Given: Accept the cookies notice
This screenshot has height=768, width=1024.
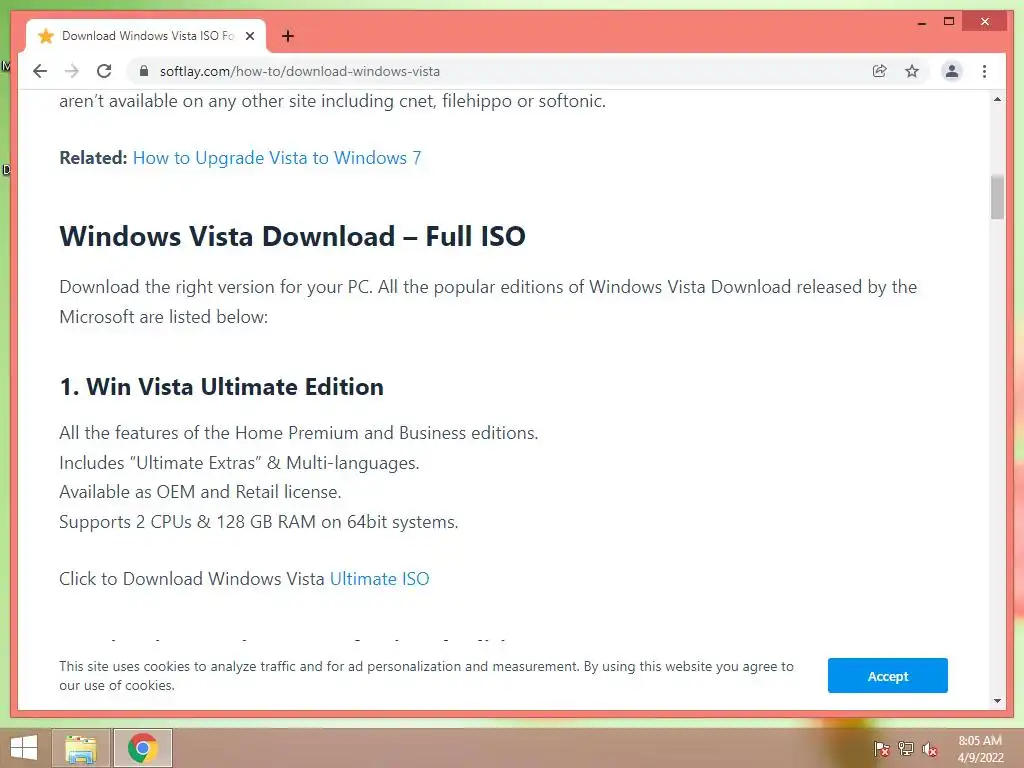Looking at the screenshot, I should click(x=888, y=676).
